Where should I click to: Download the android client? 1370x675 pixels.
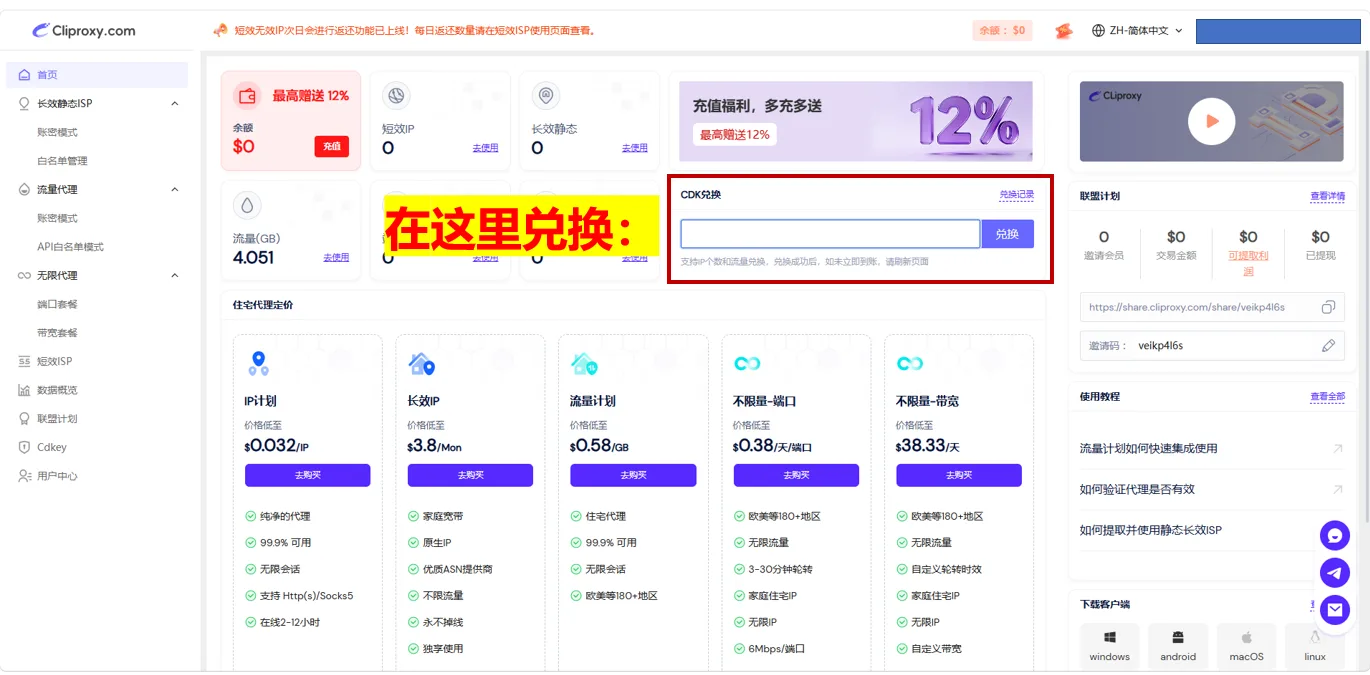point(1178,646)
